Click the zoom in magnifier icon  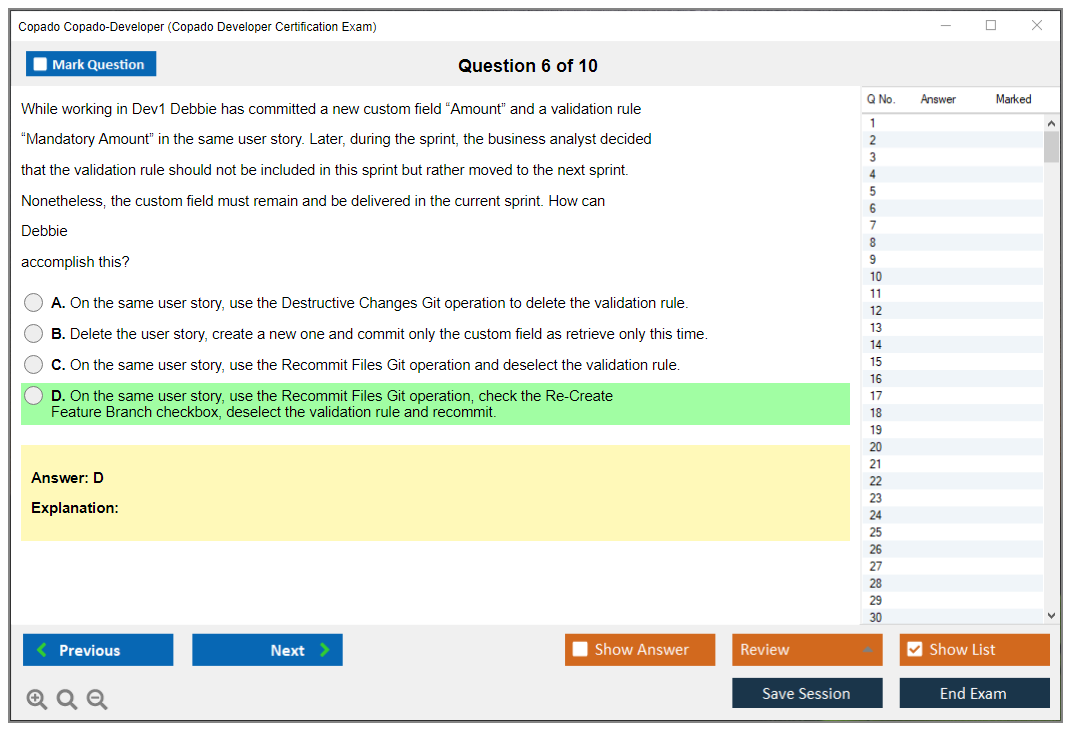click(37, 699)
